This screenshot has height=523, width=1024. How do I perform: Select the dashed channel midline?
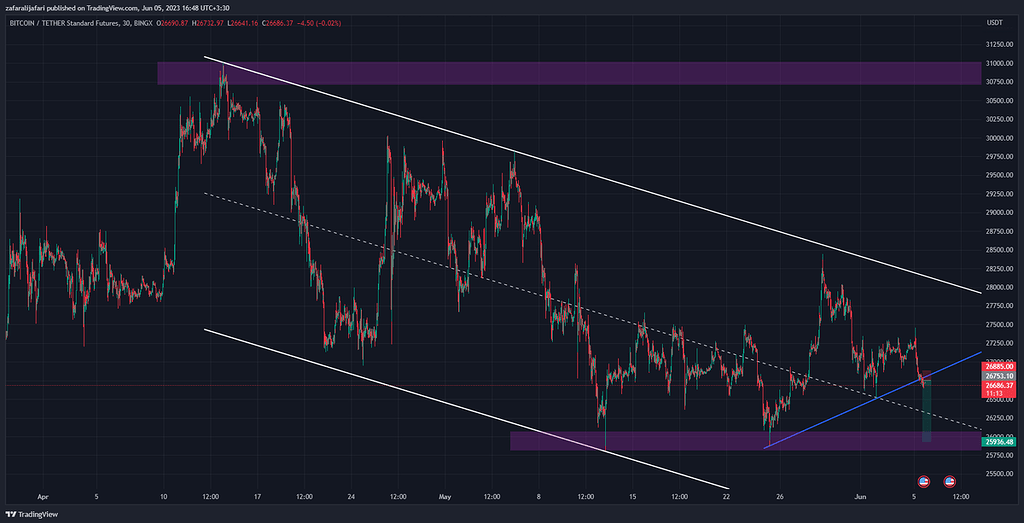[592, 311]
